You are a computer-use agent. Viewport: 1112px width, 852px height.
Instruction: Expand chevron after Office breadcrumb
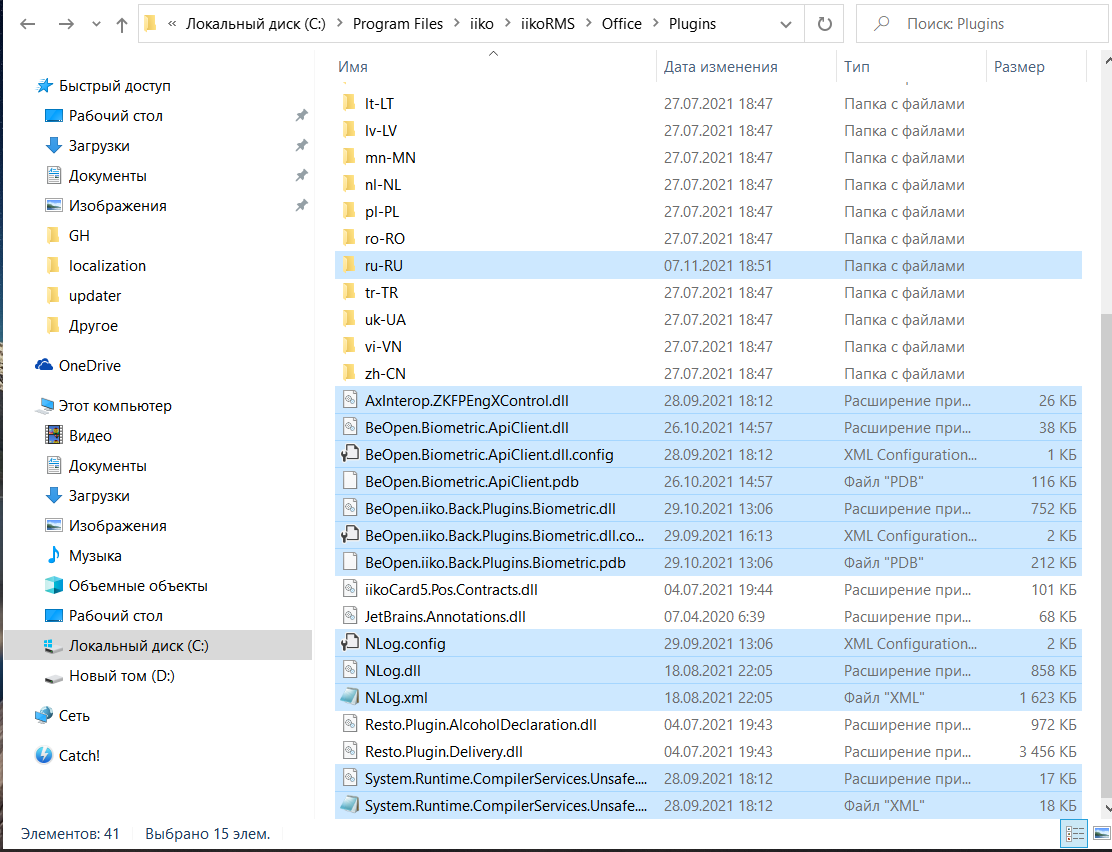[x=655, y=24]
